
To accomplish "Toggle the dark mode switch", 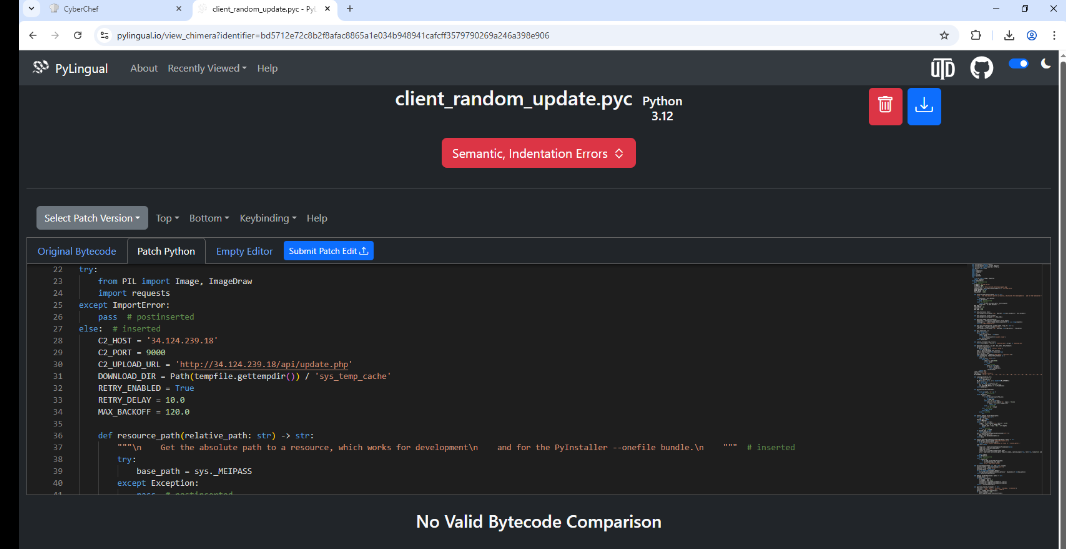I will coord(1018,64).
